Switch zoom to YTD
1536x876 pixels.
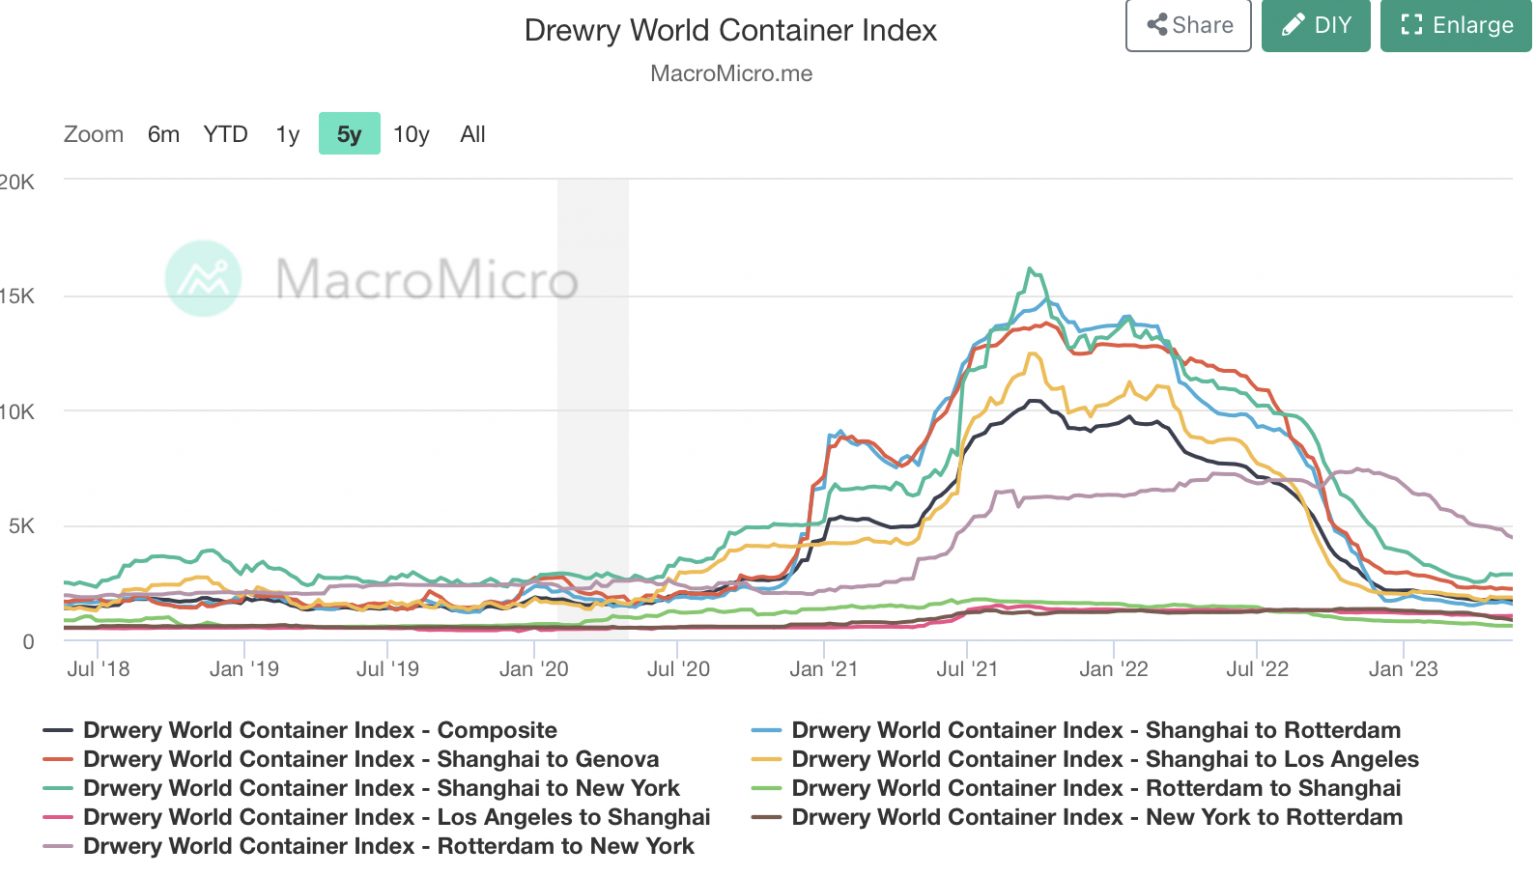(225, 134)
